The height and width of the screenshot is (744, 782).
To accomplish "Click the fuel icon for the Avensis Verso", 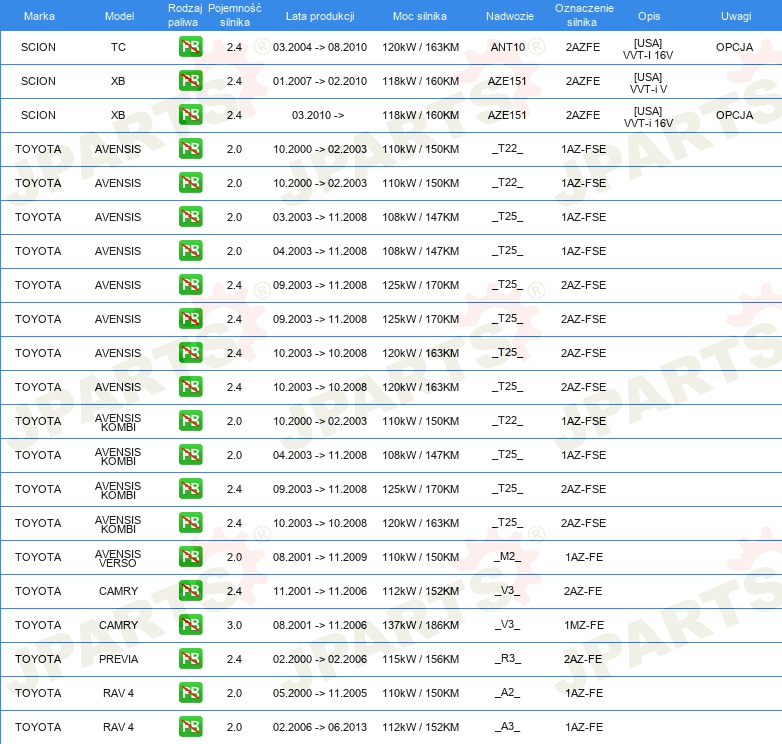I will pos(190,557).
